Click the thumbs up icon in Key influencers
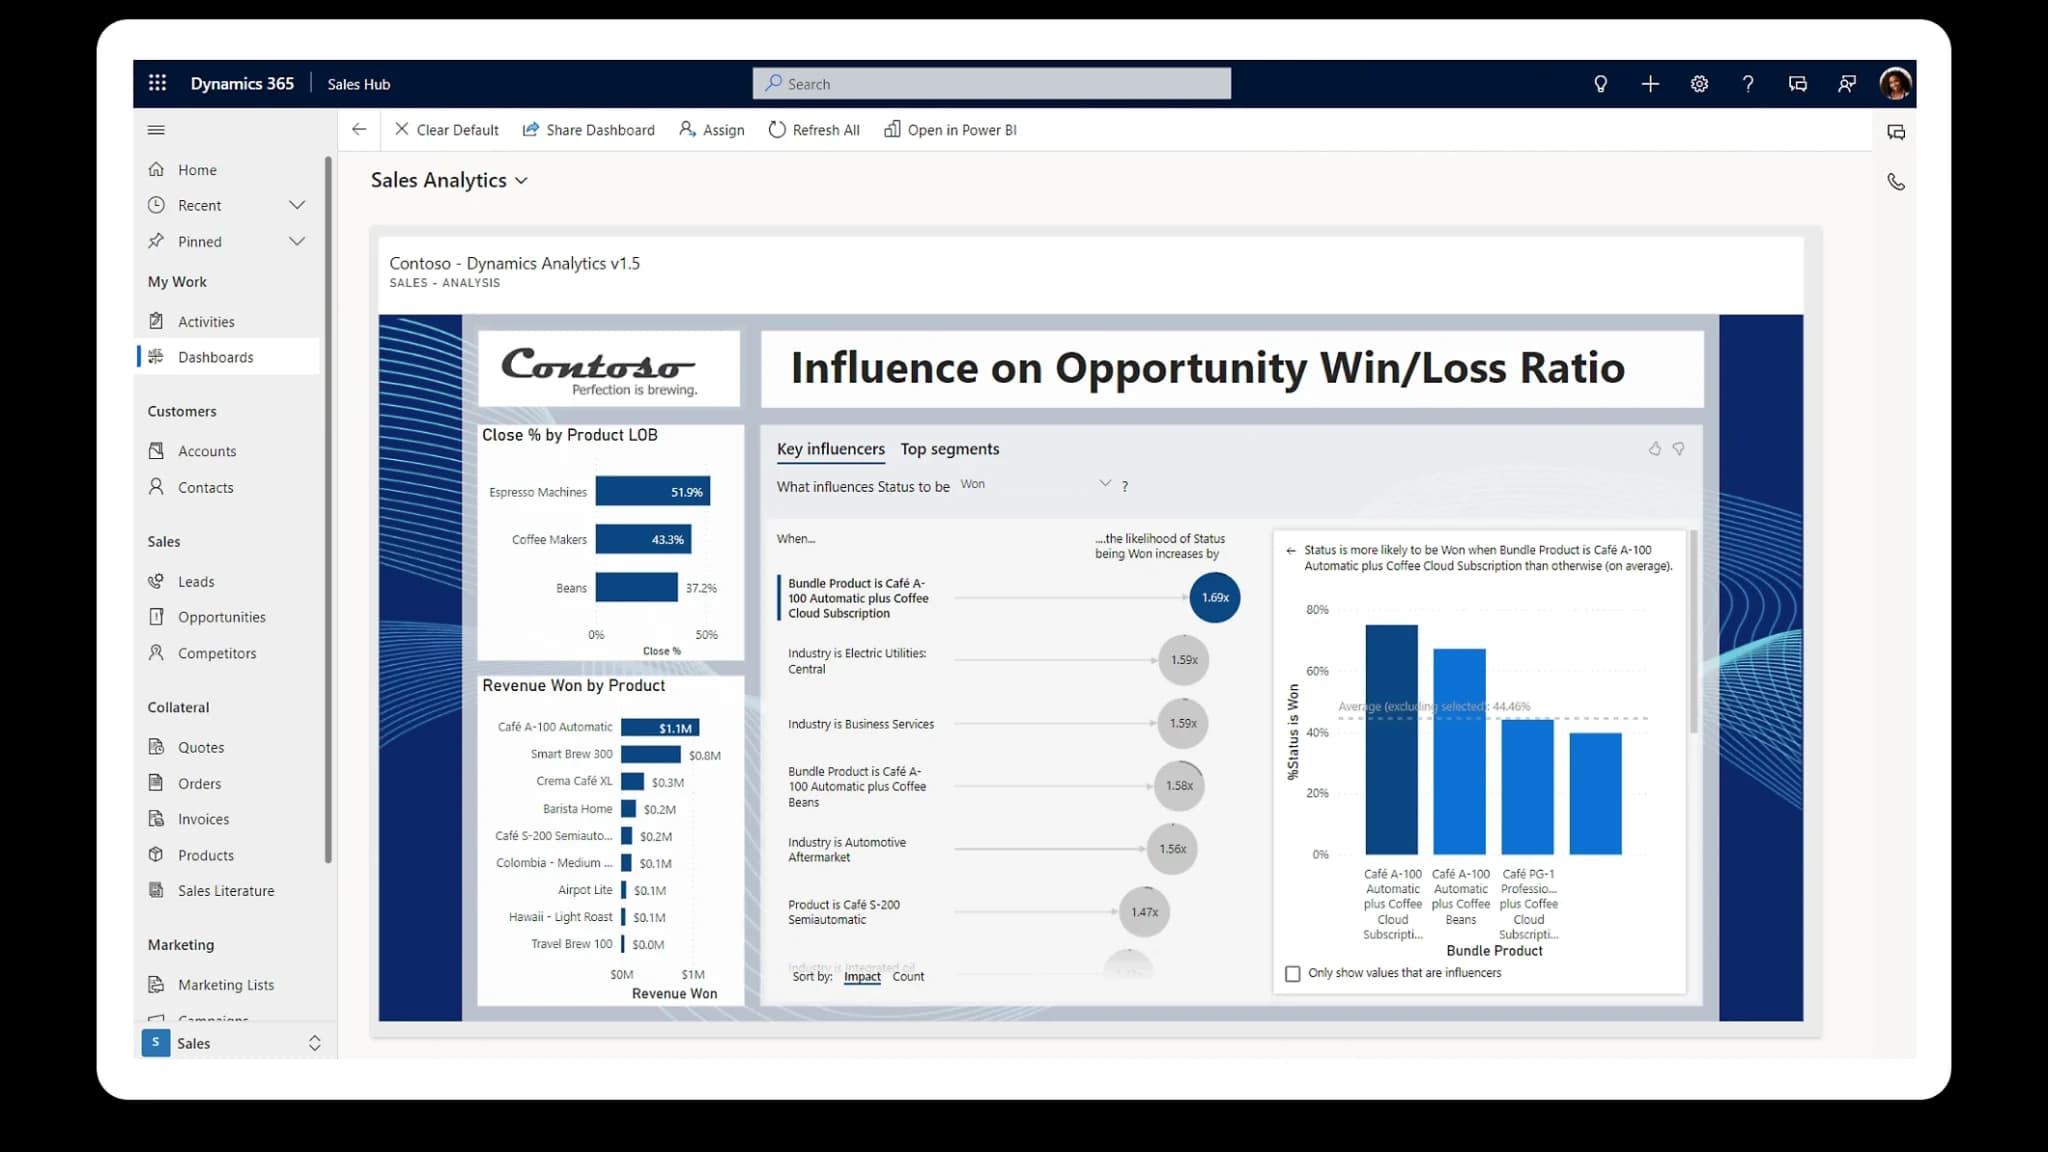Image resolution: width=2048 pixels, height=1152 pixels. (x=1655, y=449)
